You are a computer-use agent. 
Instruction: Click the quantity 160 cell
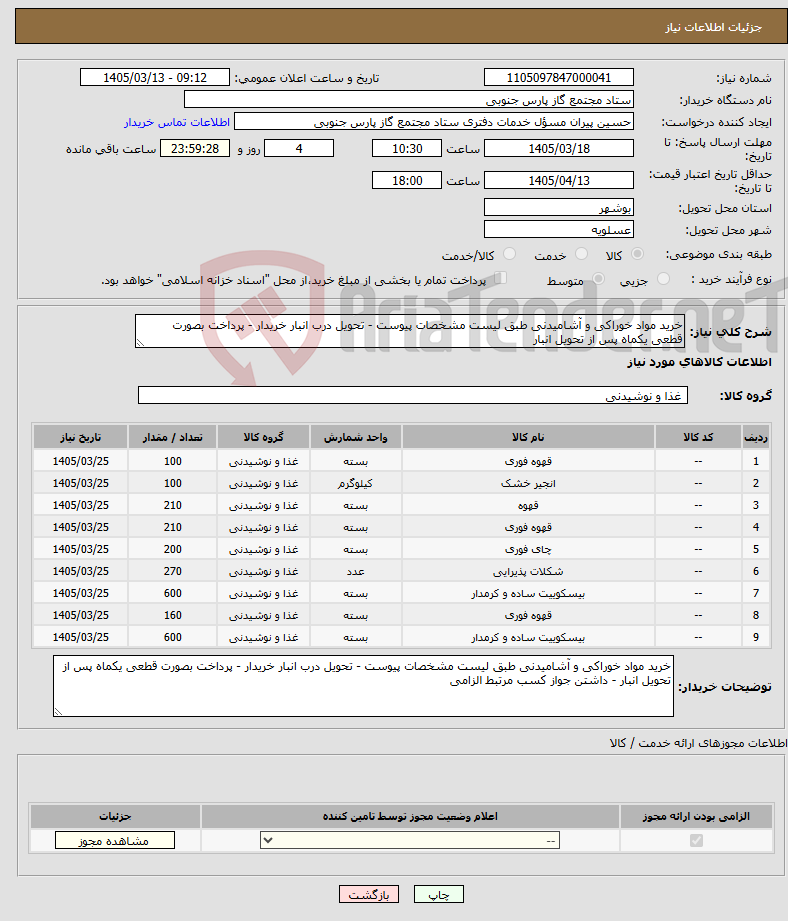[x=173, y=616]
